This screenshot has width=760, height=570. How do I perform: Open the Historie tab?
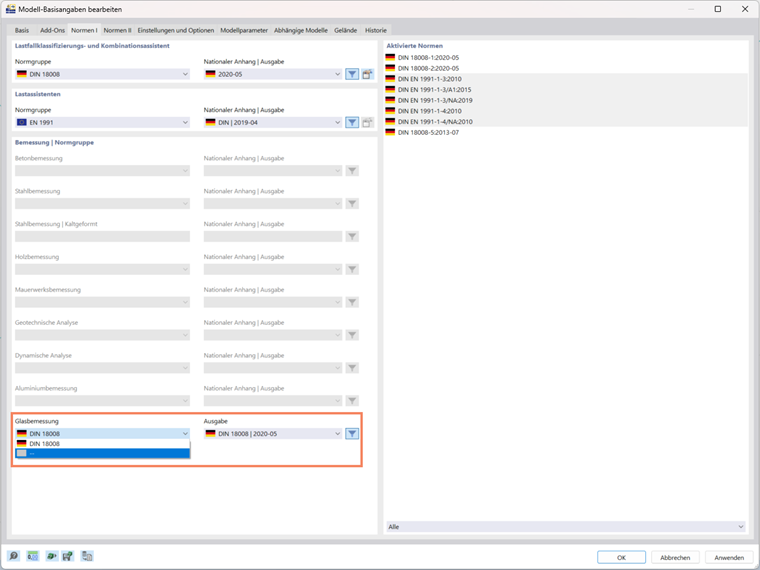[x=376, y=30]
